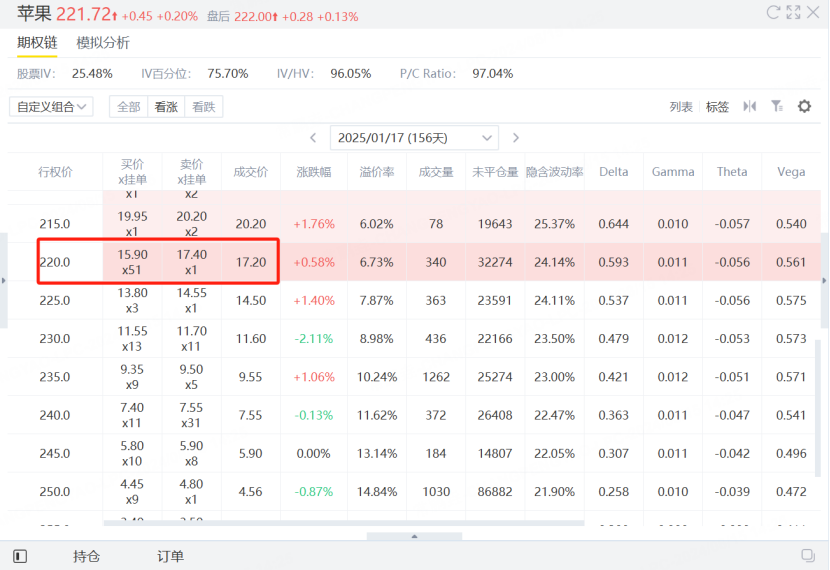Sort by 溢价率 column header

point(377,172)
